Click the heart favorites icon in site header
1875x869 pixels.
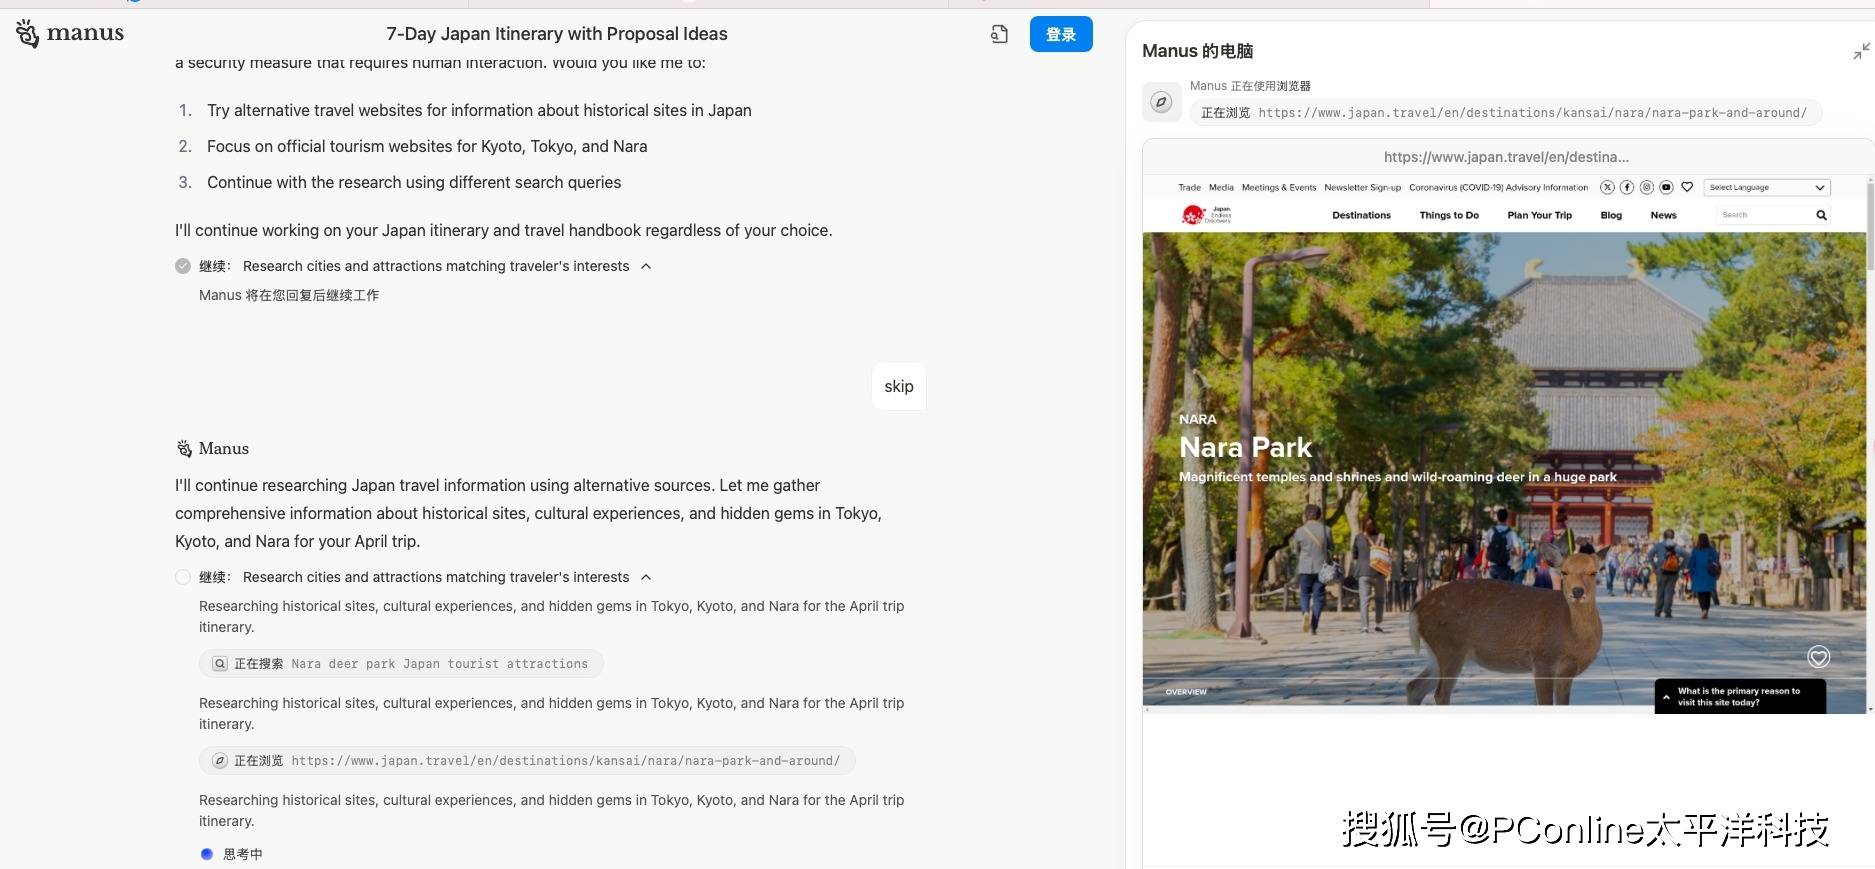point(1687,187)
